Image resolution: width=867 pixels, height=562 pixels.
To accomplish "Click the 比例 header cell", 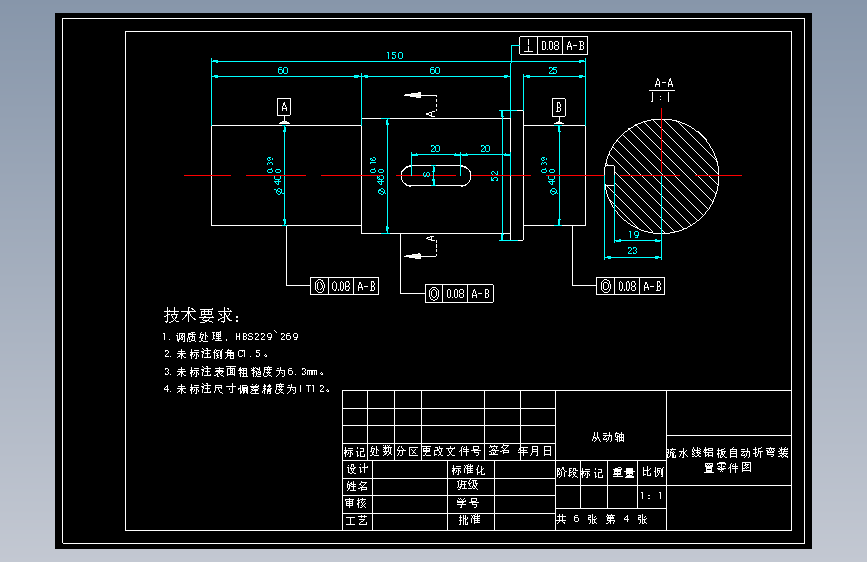I will 652,472.
